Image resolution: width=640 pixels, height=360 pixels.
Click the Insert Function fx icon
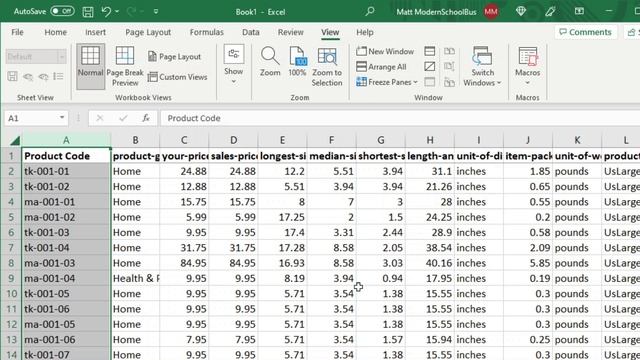click(x=146, y=118)
